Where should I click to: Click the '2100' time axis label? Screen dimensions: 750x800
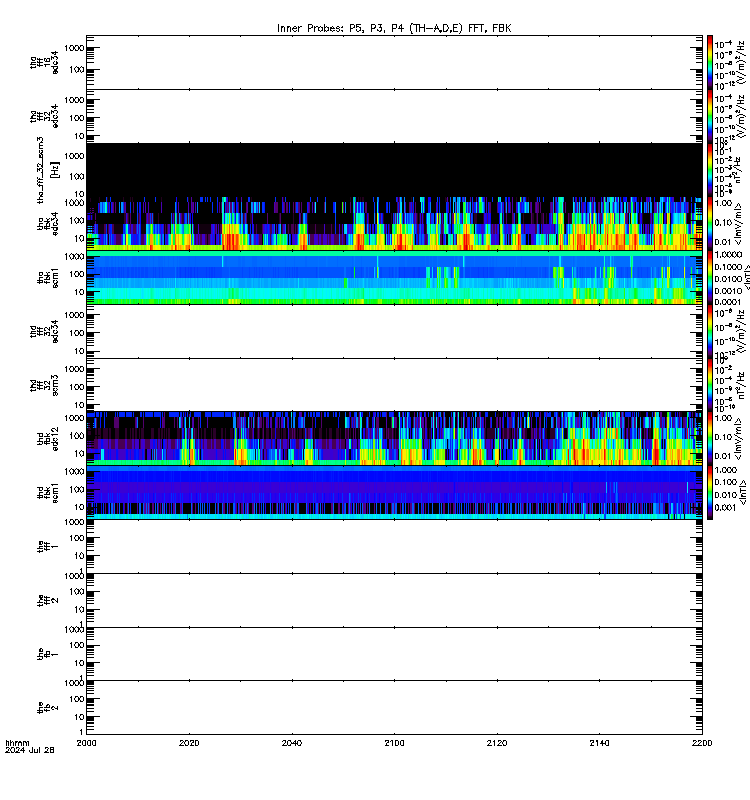point(394,743)
